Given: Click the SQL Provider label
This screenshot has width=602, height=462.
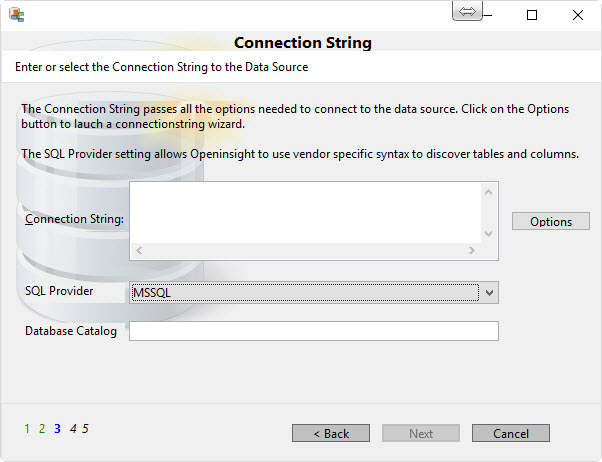Looking at the screenshot, I should [x=59, y=291].
